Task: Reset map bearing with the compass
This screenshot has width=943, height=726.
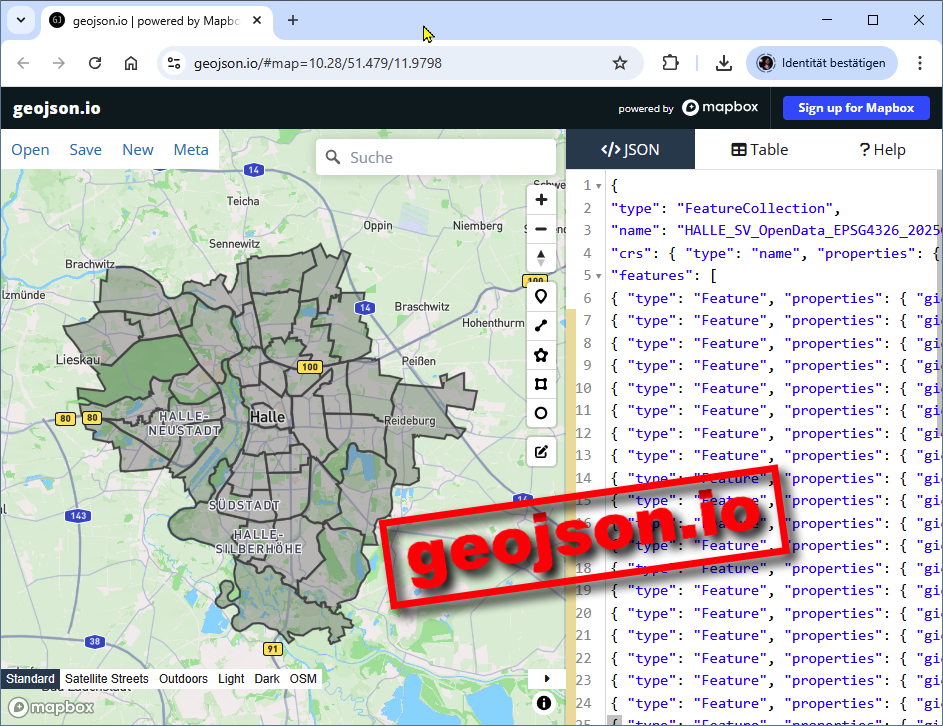Action: (x=541, y=258)
